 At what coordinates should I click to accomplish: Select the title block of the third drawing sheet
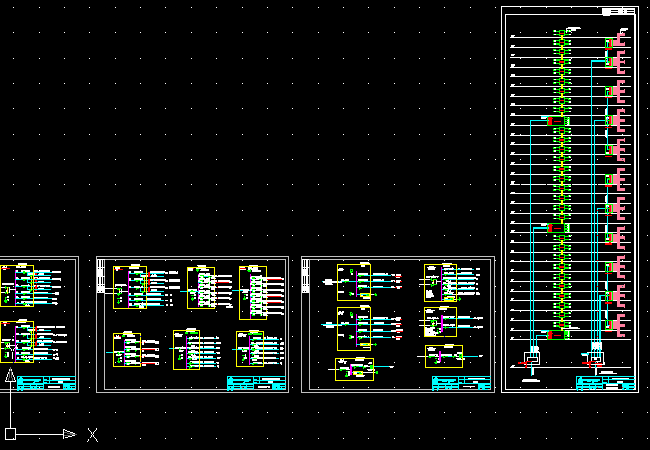(x=461, y=383)
